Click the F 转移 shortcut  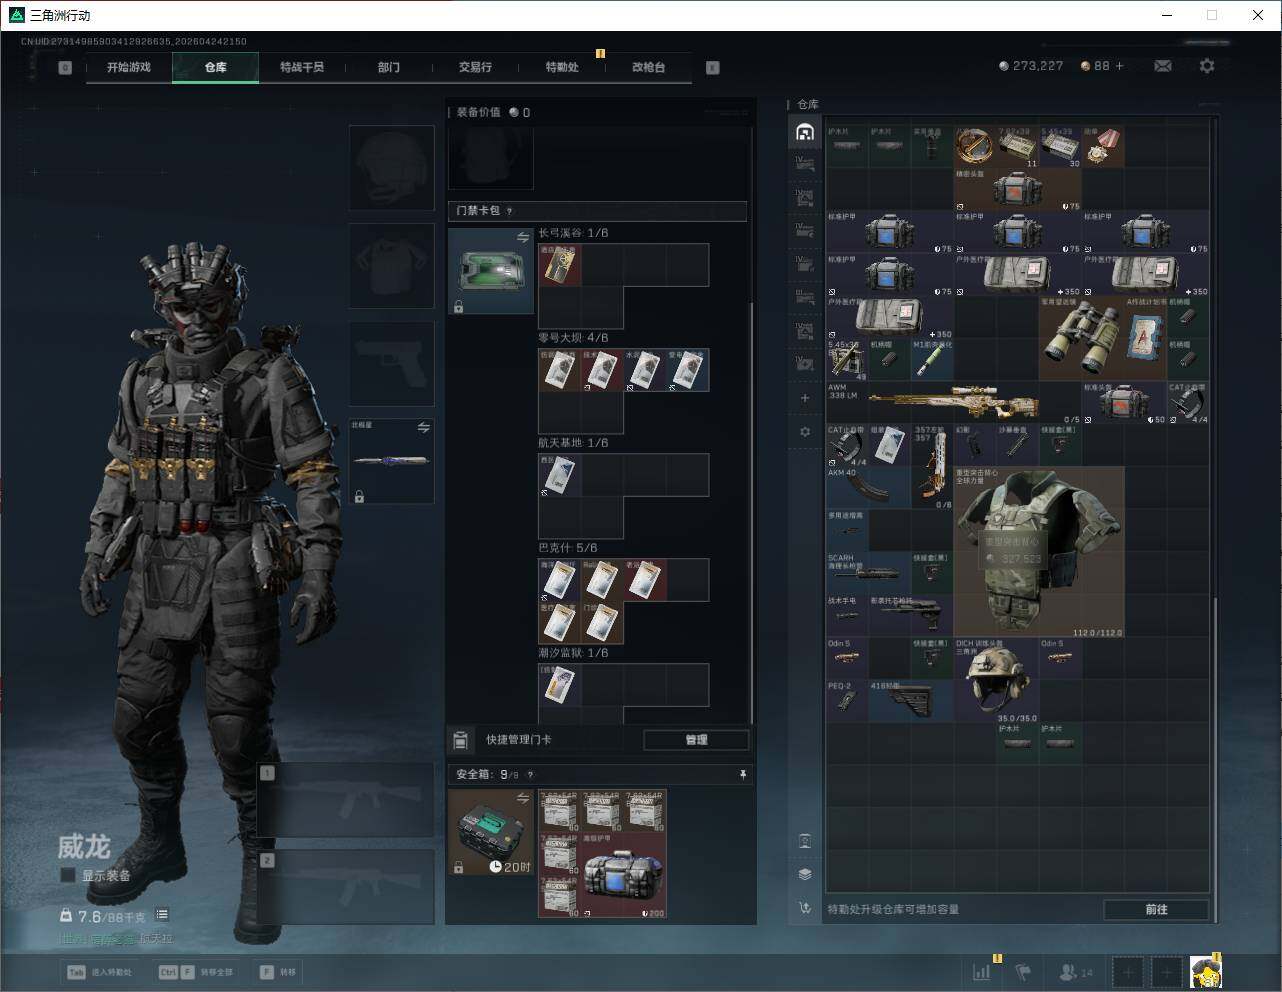pos(278,972)
